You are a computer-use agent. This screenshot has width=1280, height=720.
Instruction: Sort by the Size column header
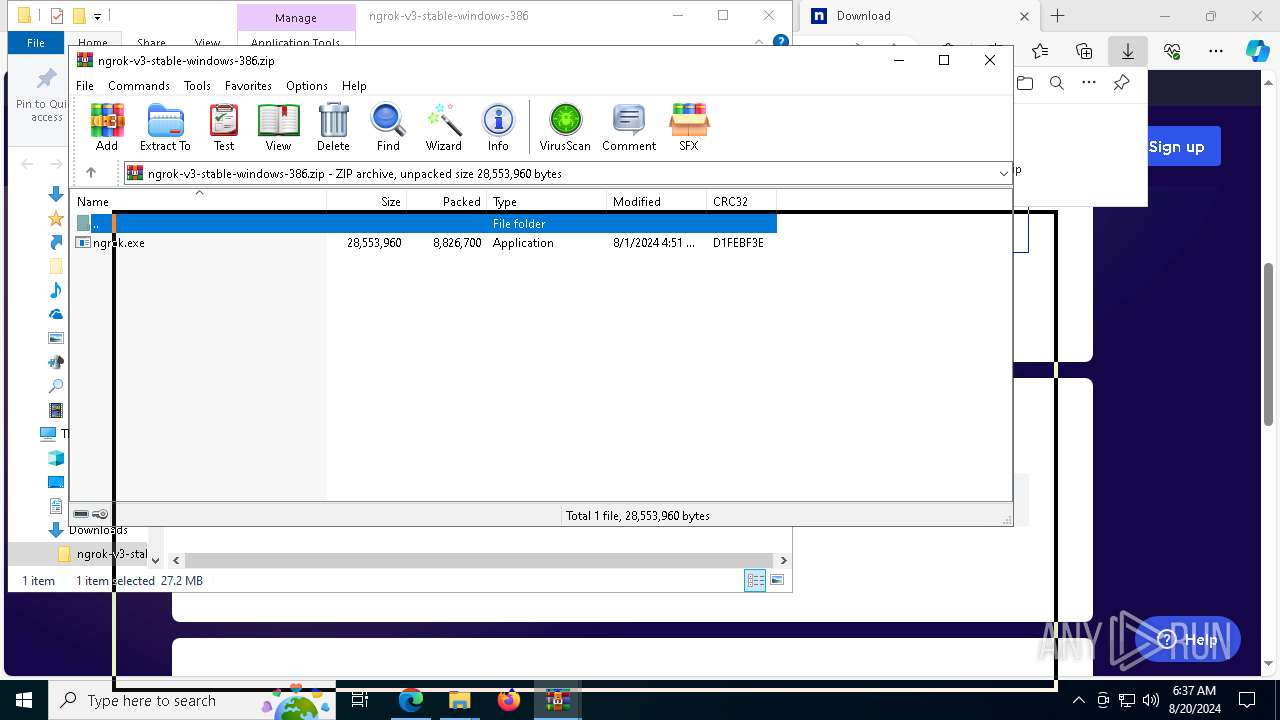click(x=367, y=201)
